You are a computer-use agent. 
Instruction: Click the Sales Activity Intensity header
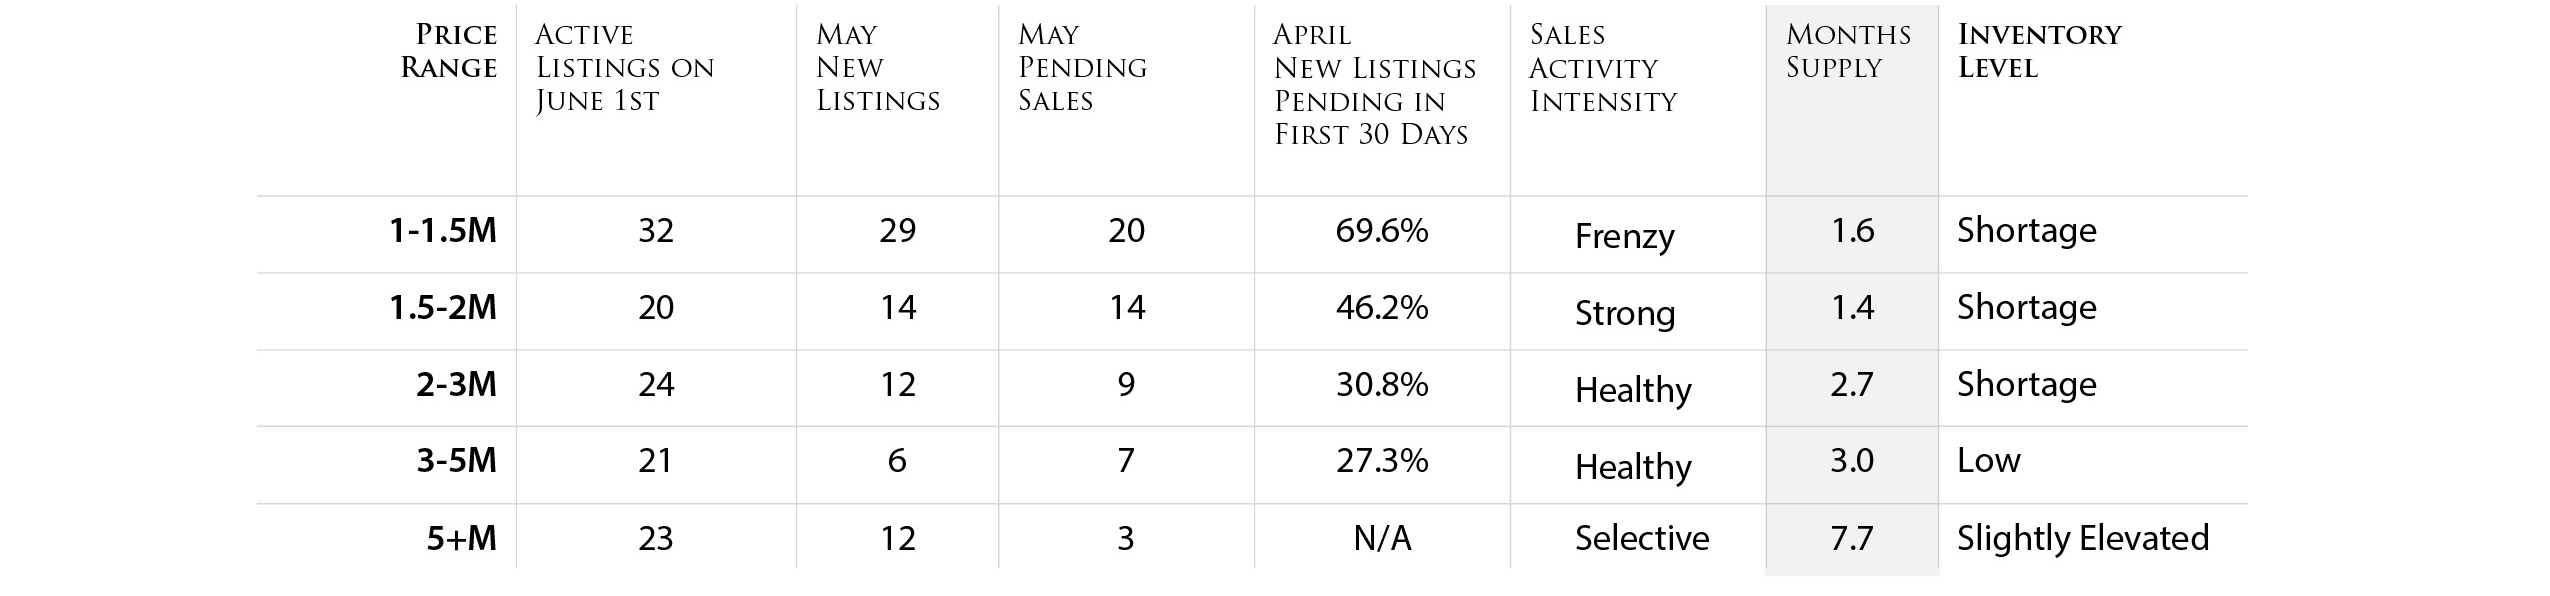(x=1603, y=68)
